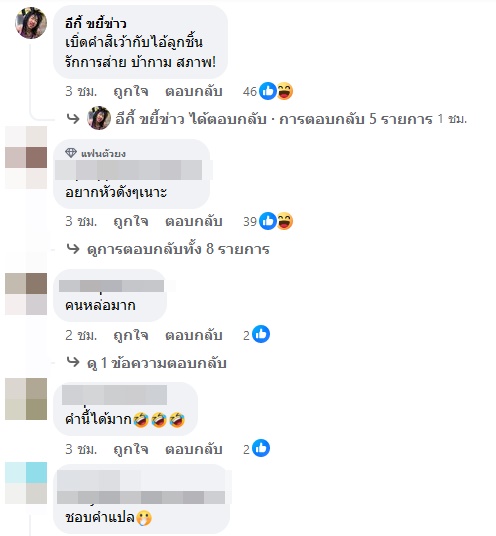Click the like reaction icon beside 46
The width and height of the screenshot is (496, 536).
click(x=268, y=91)
